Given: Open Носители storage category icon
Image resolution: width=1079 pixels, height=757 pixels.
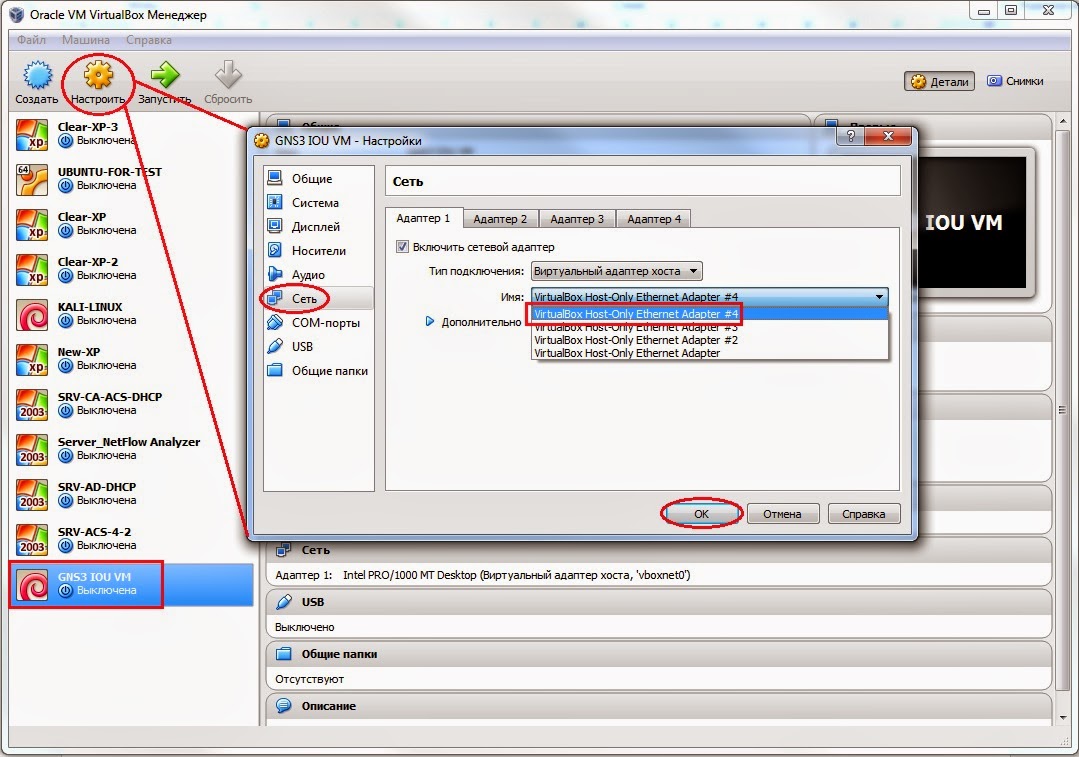Looking at the screenshot, I should click(275, 250).
